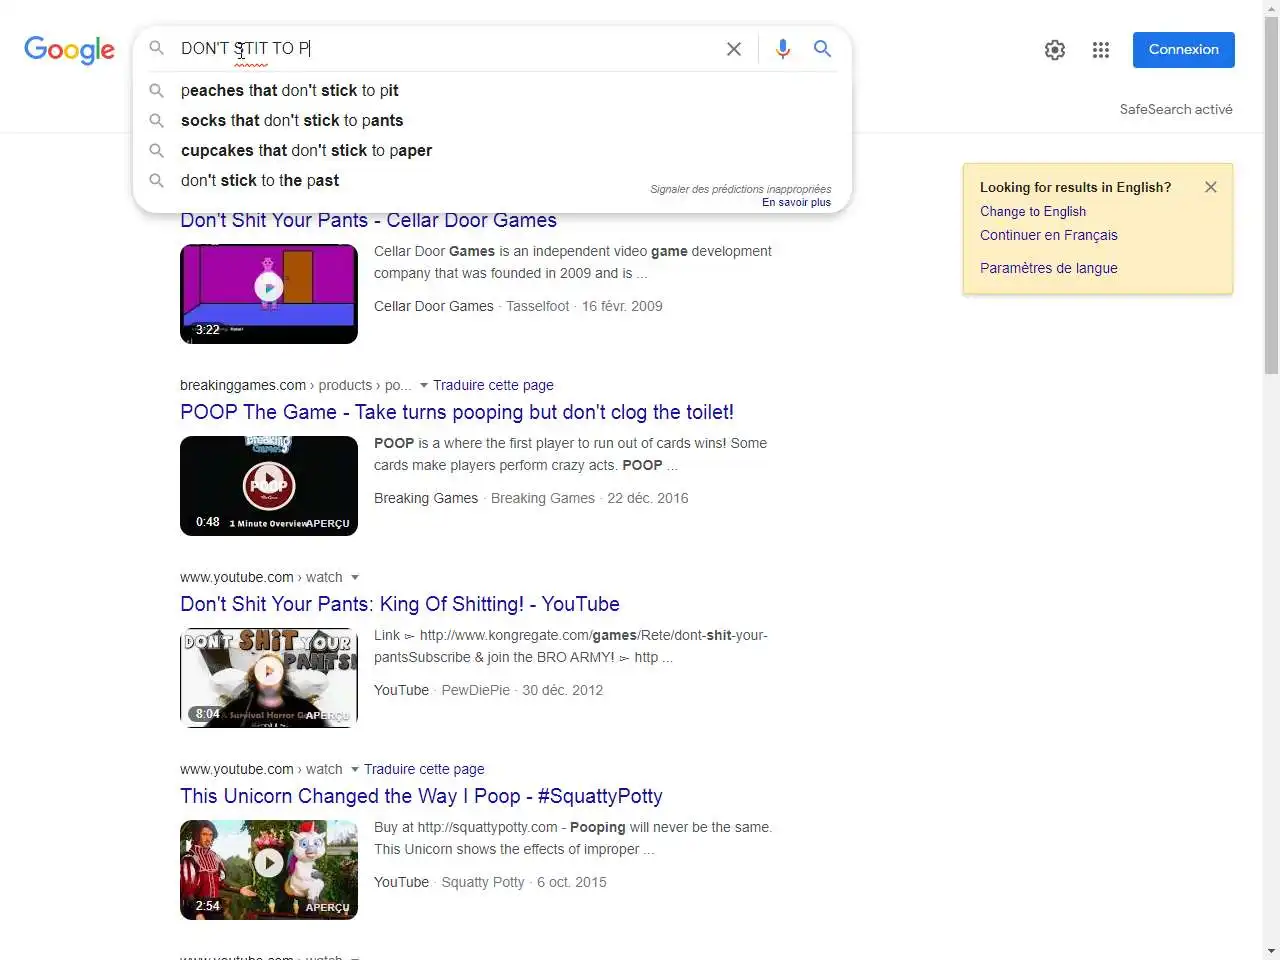Click the magnifier icon left of the search text
Viewport: 1280px width, 960px height.
point(157,48)
